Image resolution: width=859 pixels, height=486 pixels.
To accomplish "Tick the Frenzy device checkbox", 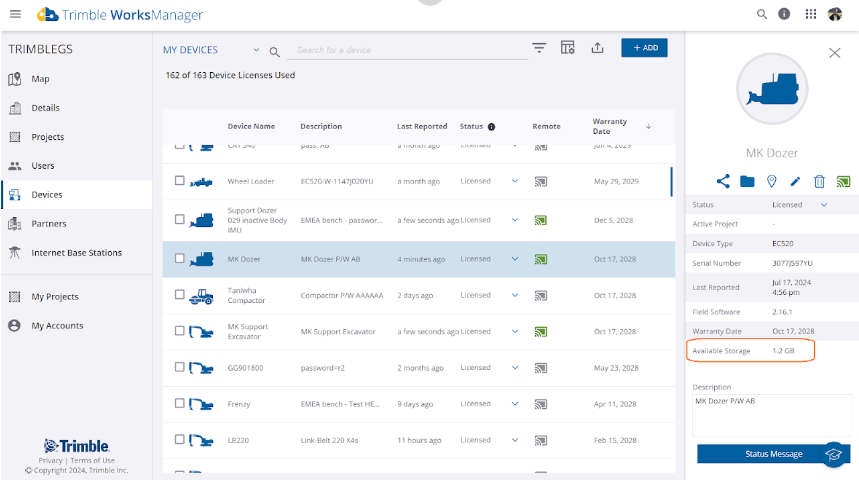I will coord(180,404).
